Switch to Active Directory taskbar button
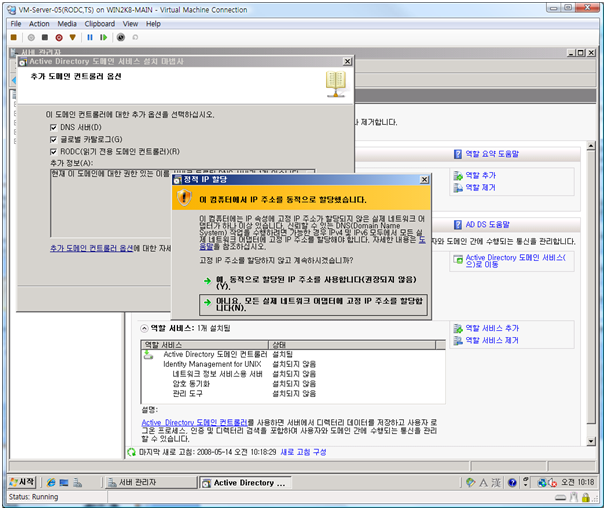606x510 pixels. [245, 483]
